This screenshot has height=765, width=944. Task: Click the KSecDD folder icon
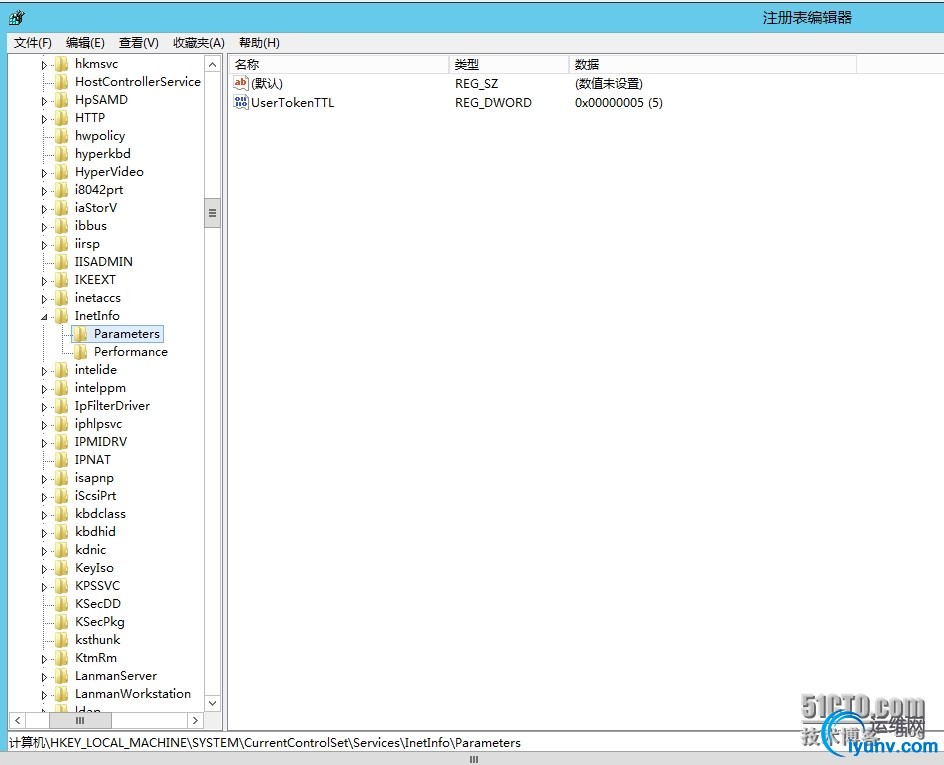tap(61, 604)
